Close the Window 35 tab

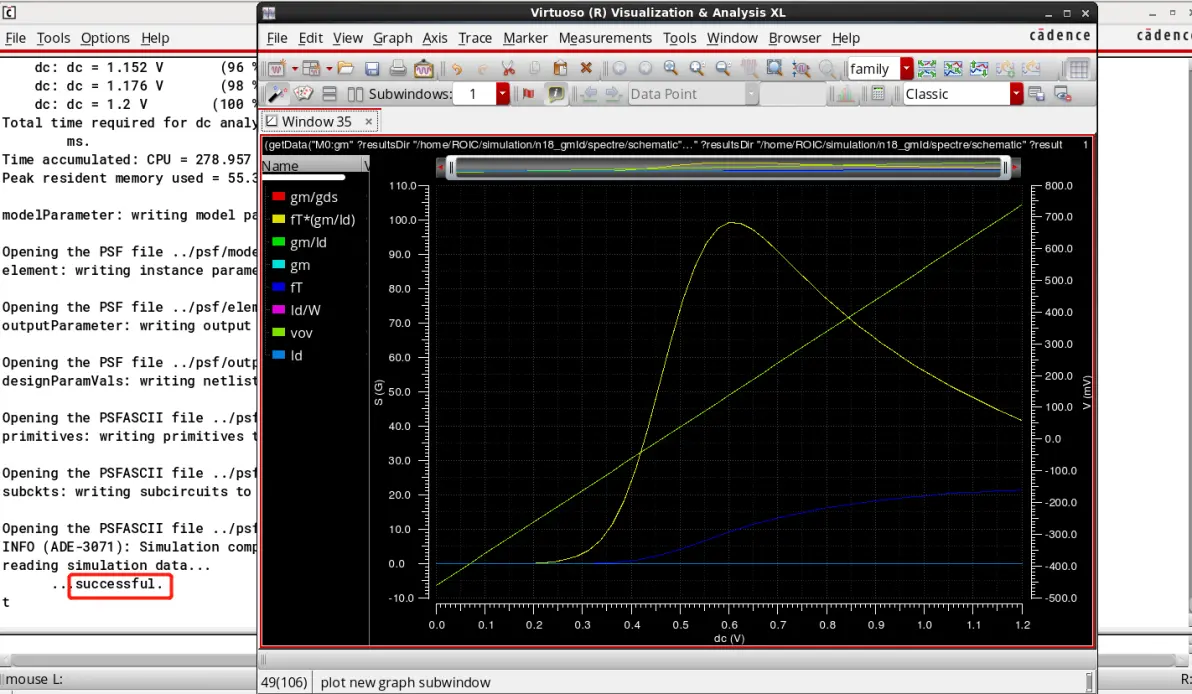tap(369, 122)
